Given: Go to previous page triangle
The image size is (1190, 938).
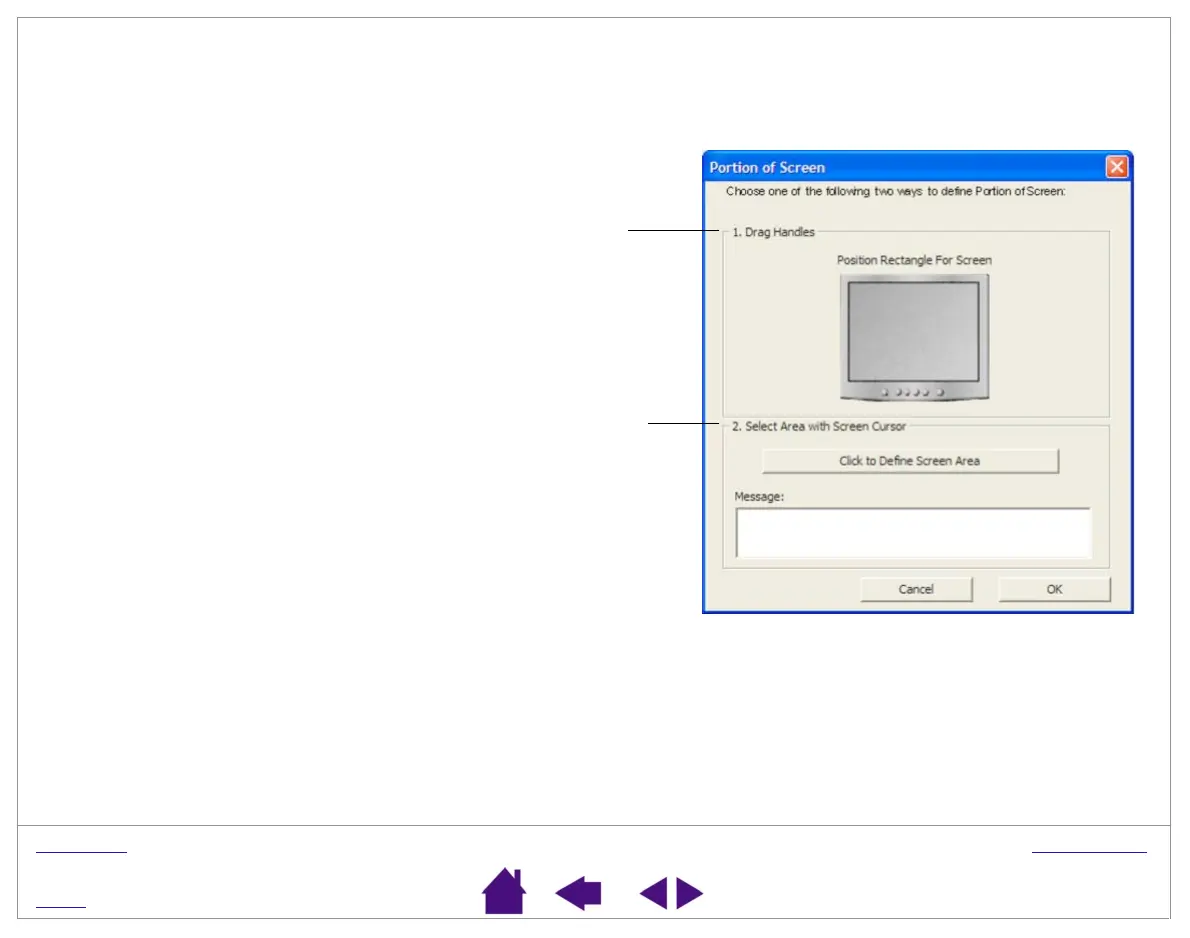Looking at the screenshot, I should tap(653, 893).
